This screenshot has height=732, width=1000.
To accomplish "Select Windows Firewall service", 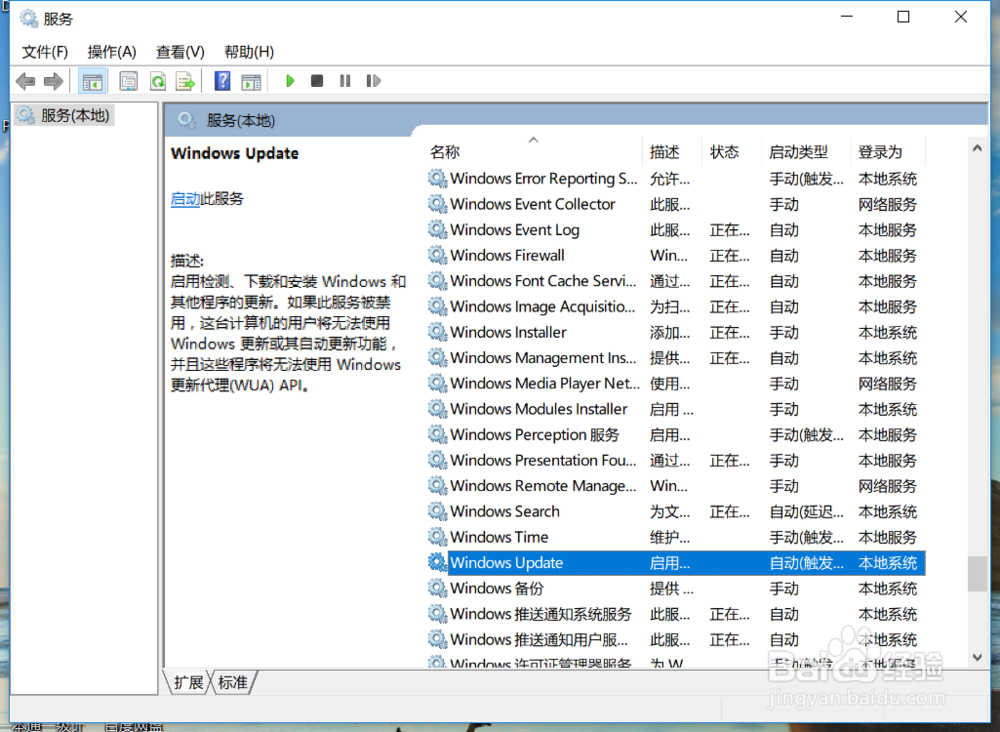I will coord(675,255).
